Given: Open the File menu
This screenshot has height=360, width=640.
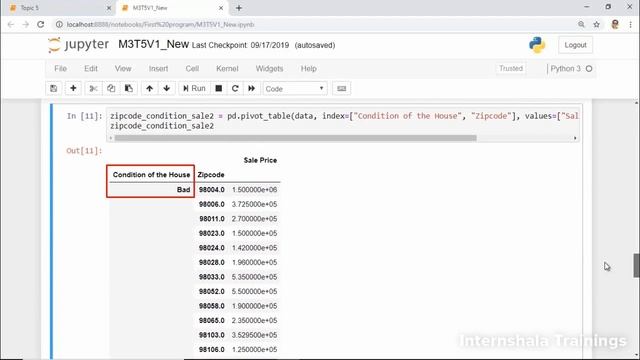Looking at the screenshot, I should tap(60, 69).
